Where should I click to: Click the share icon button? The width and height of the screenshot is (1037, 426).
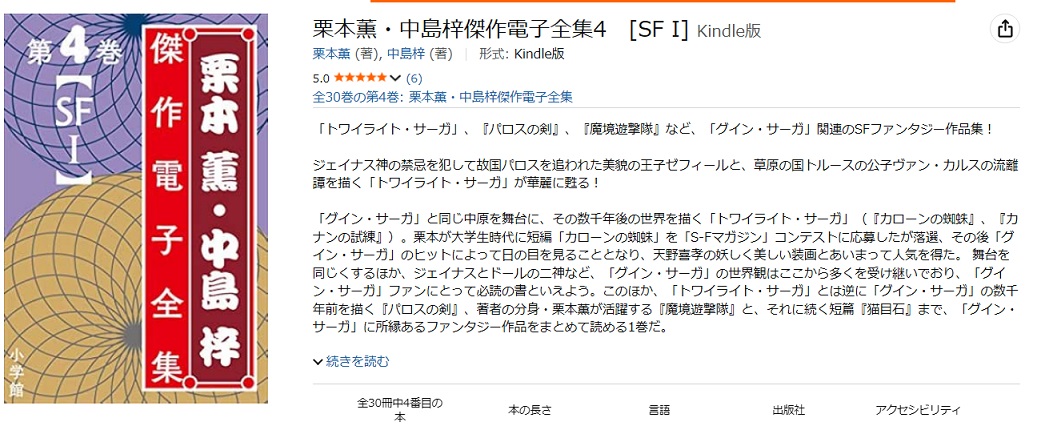[1003, 30]
